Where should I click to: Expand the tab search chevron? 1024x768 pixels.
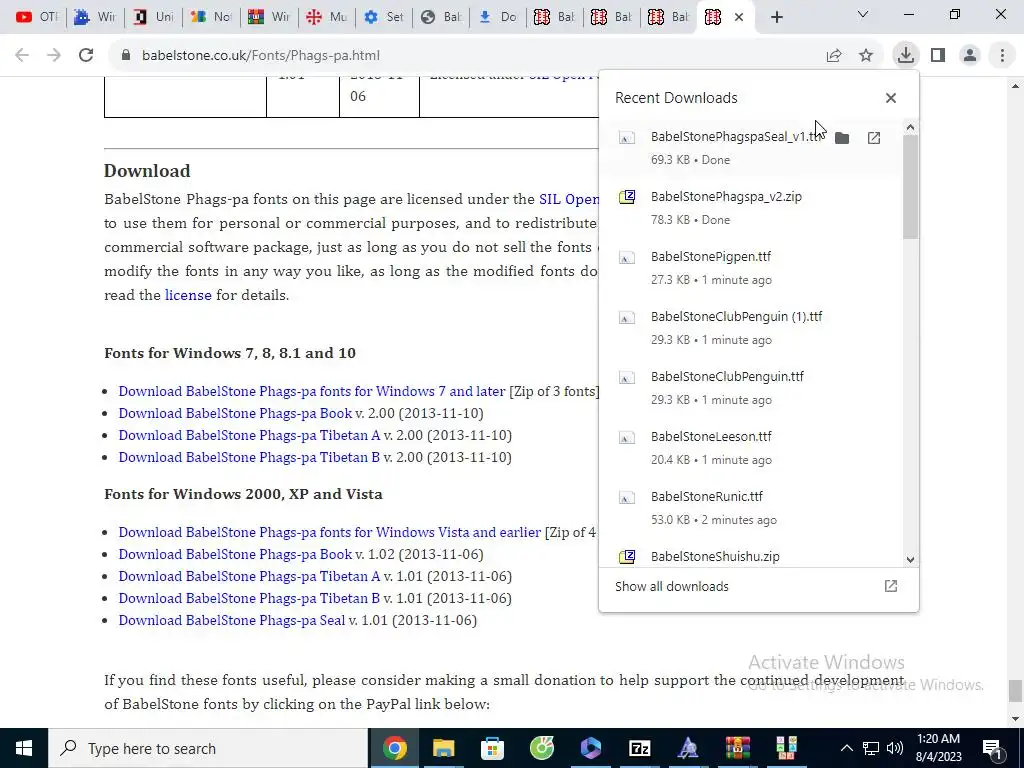tap(863, 14)
